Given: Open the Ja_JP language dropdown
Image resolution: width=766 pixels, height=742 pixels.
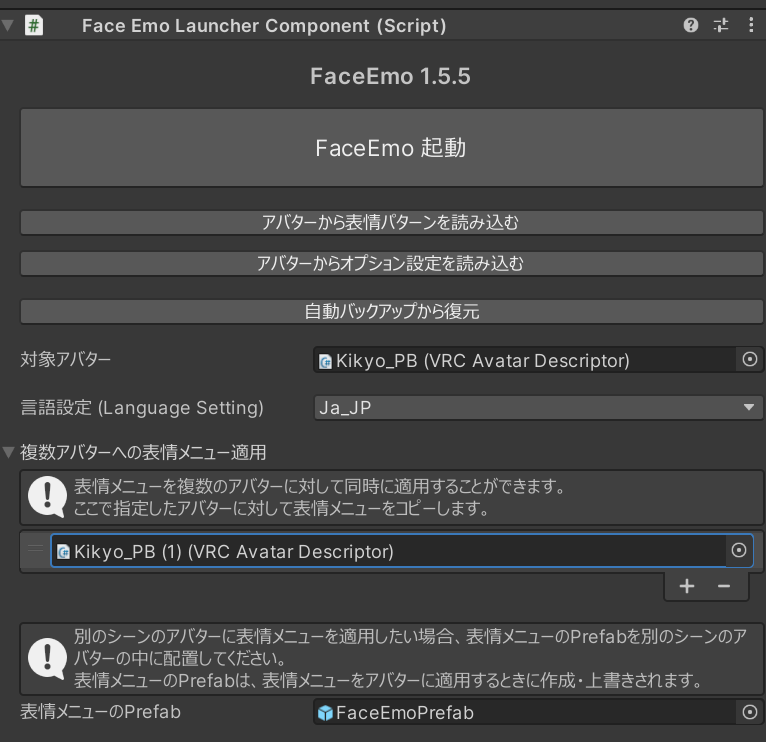Looking at the screenshot, I should [x=538, y=407].
